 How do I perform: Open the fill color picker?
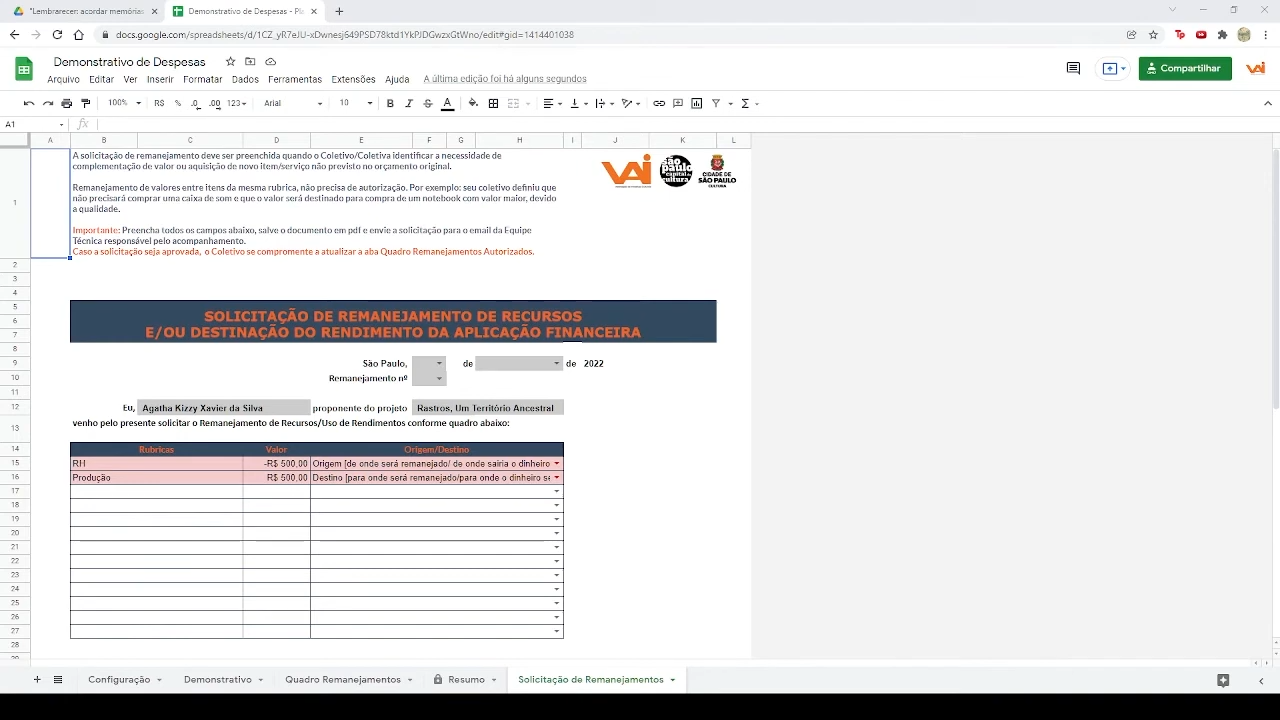point(473,103)
